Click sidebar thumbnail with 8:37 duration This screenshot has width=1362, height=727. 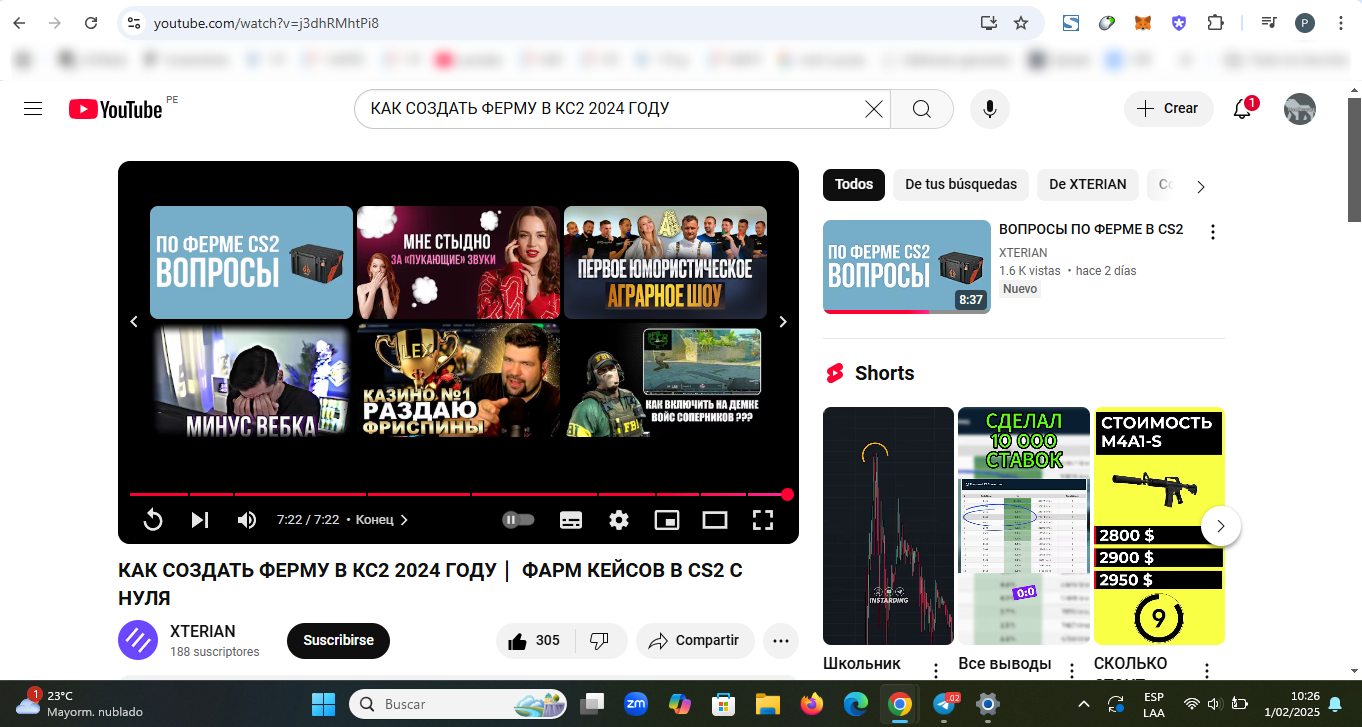[x=907, y=267]
